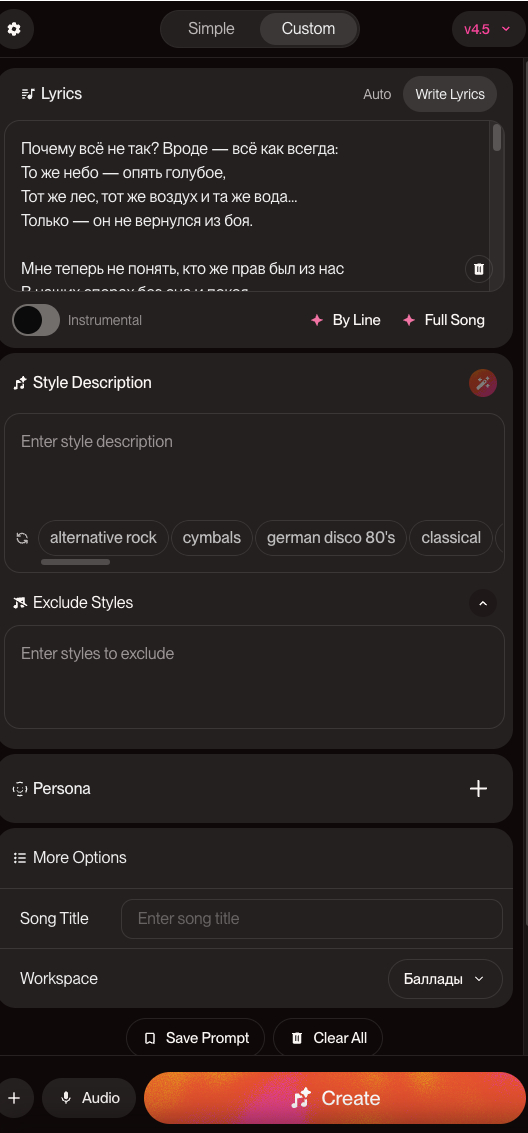
Task: Switch to the Custom tab
Action: (x=308, y=29)
